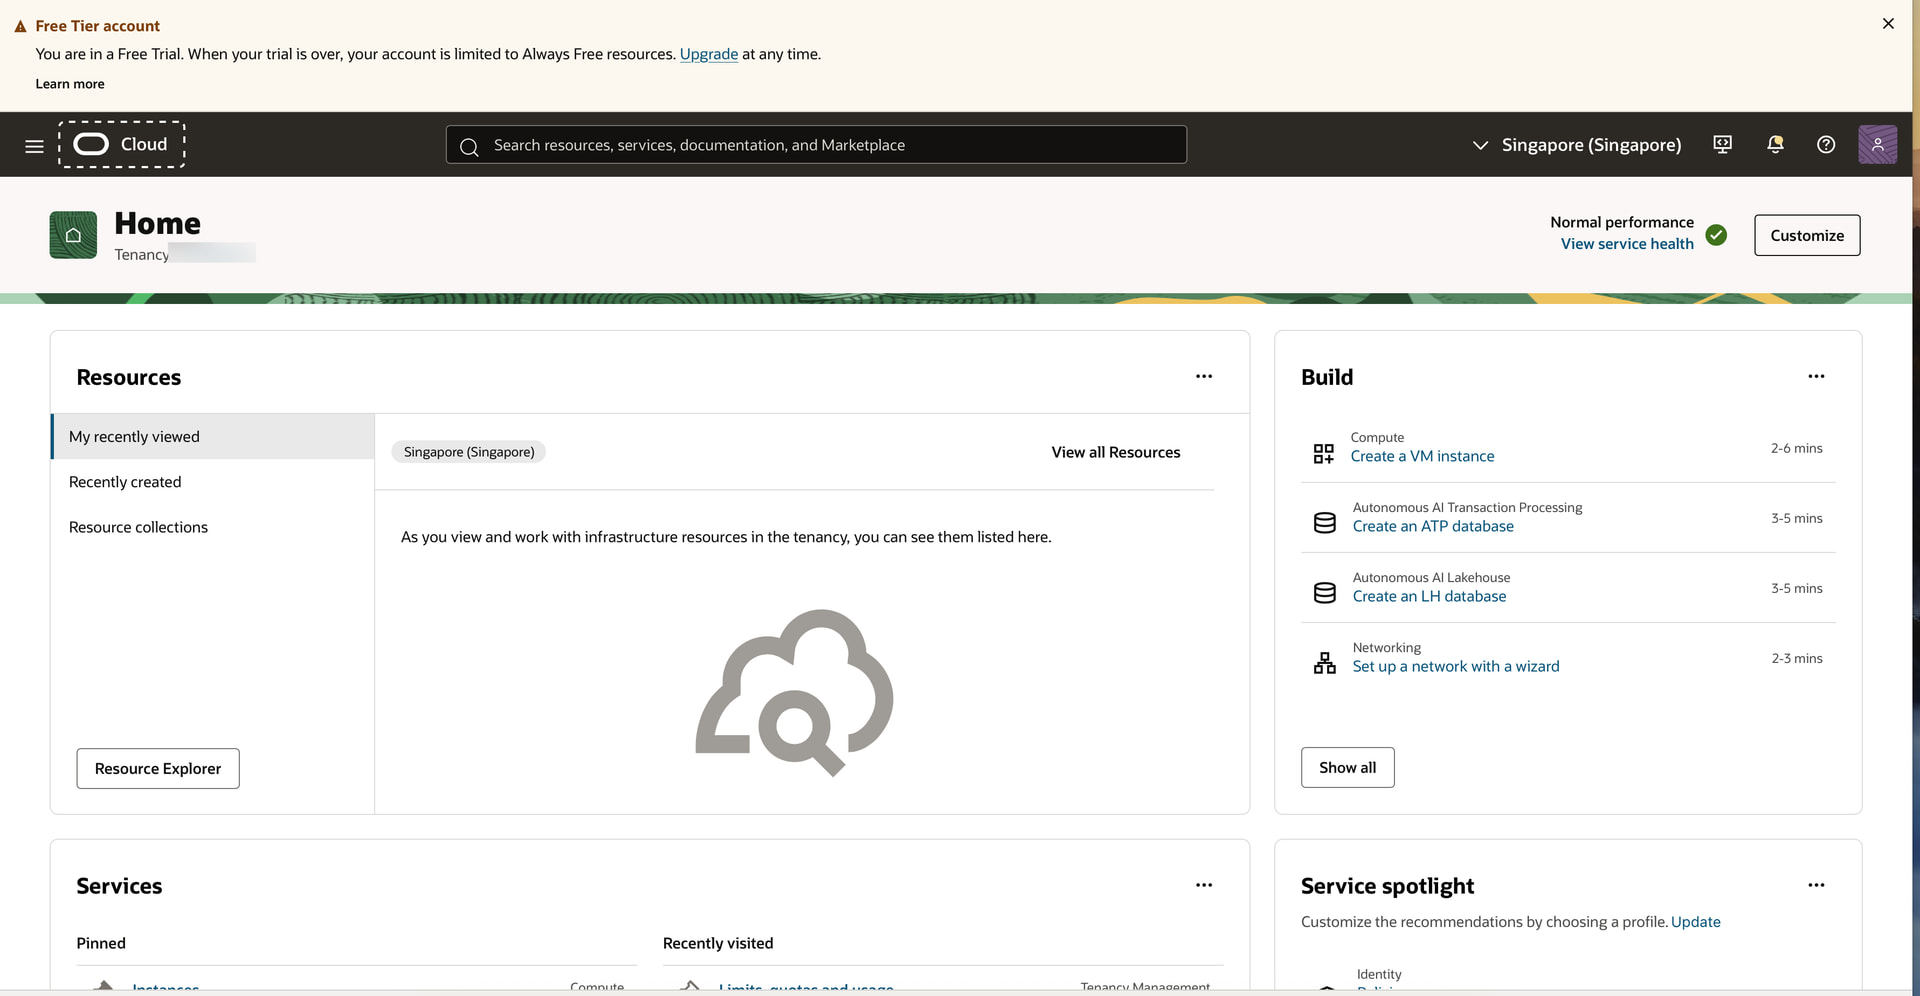Click View all Resources
Viewport: 1920px width, 996px height.
click(1116, 452)
